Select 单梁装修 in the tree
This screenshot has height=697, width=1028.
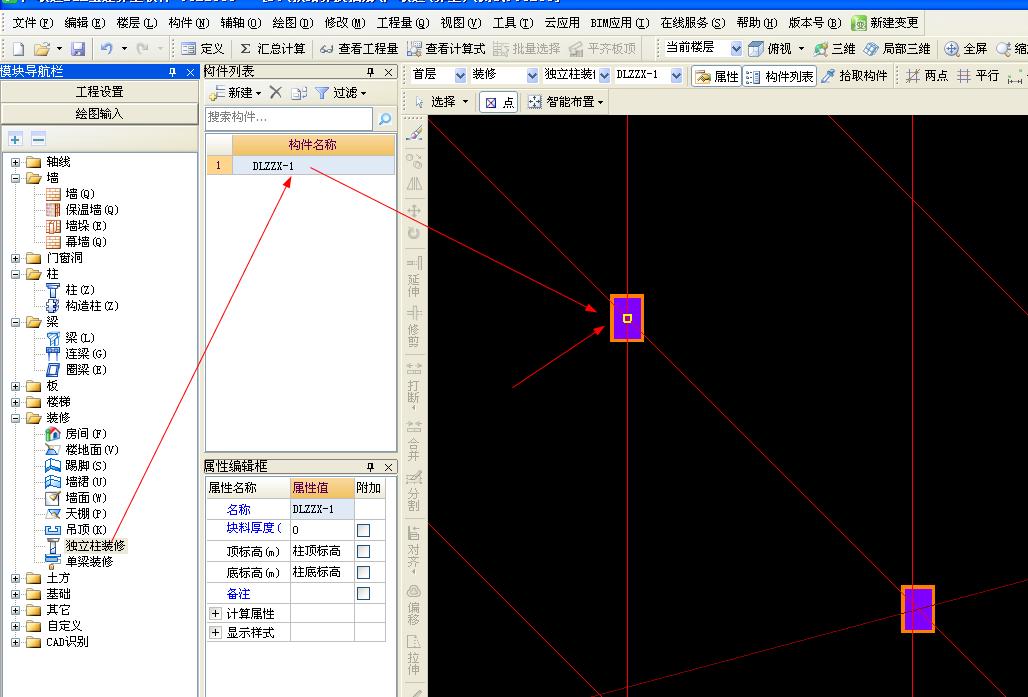tap(89, 562)
